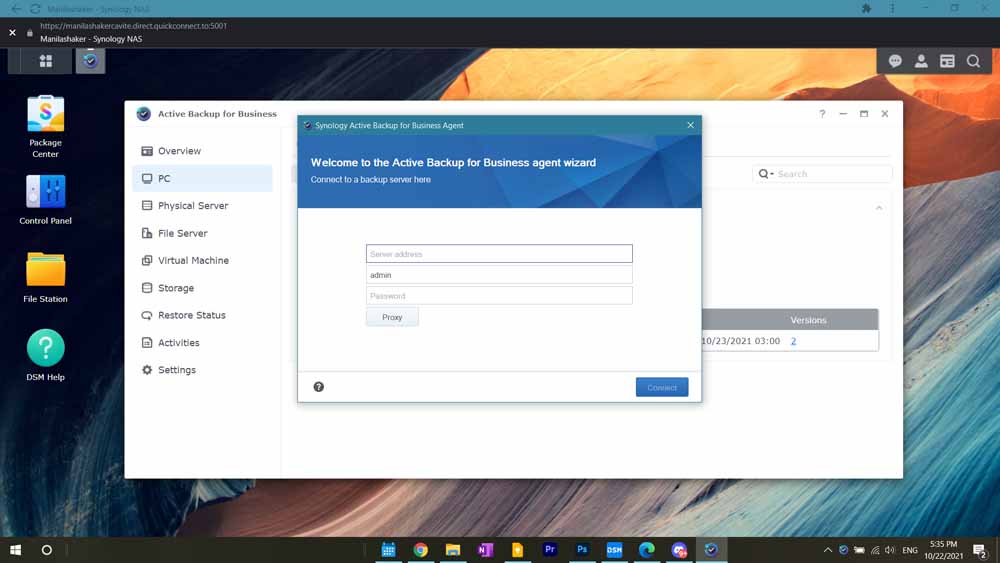The height and width of the screenshot is (563, 1000).
Task: Open calendar app from taskbar
Action: [388, 550]
